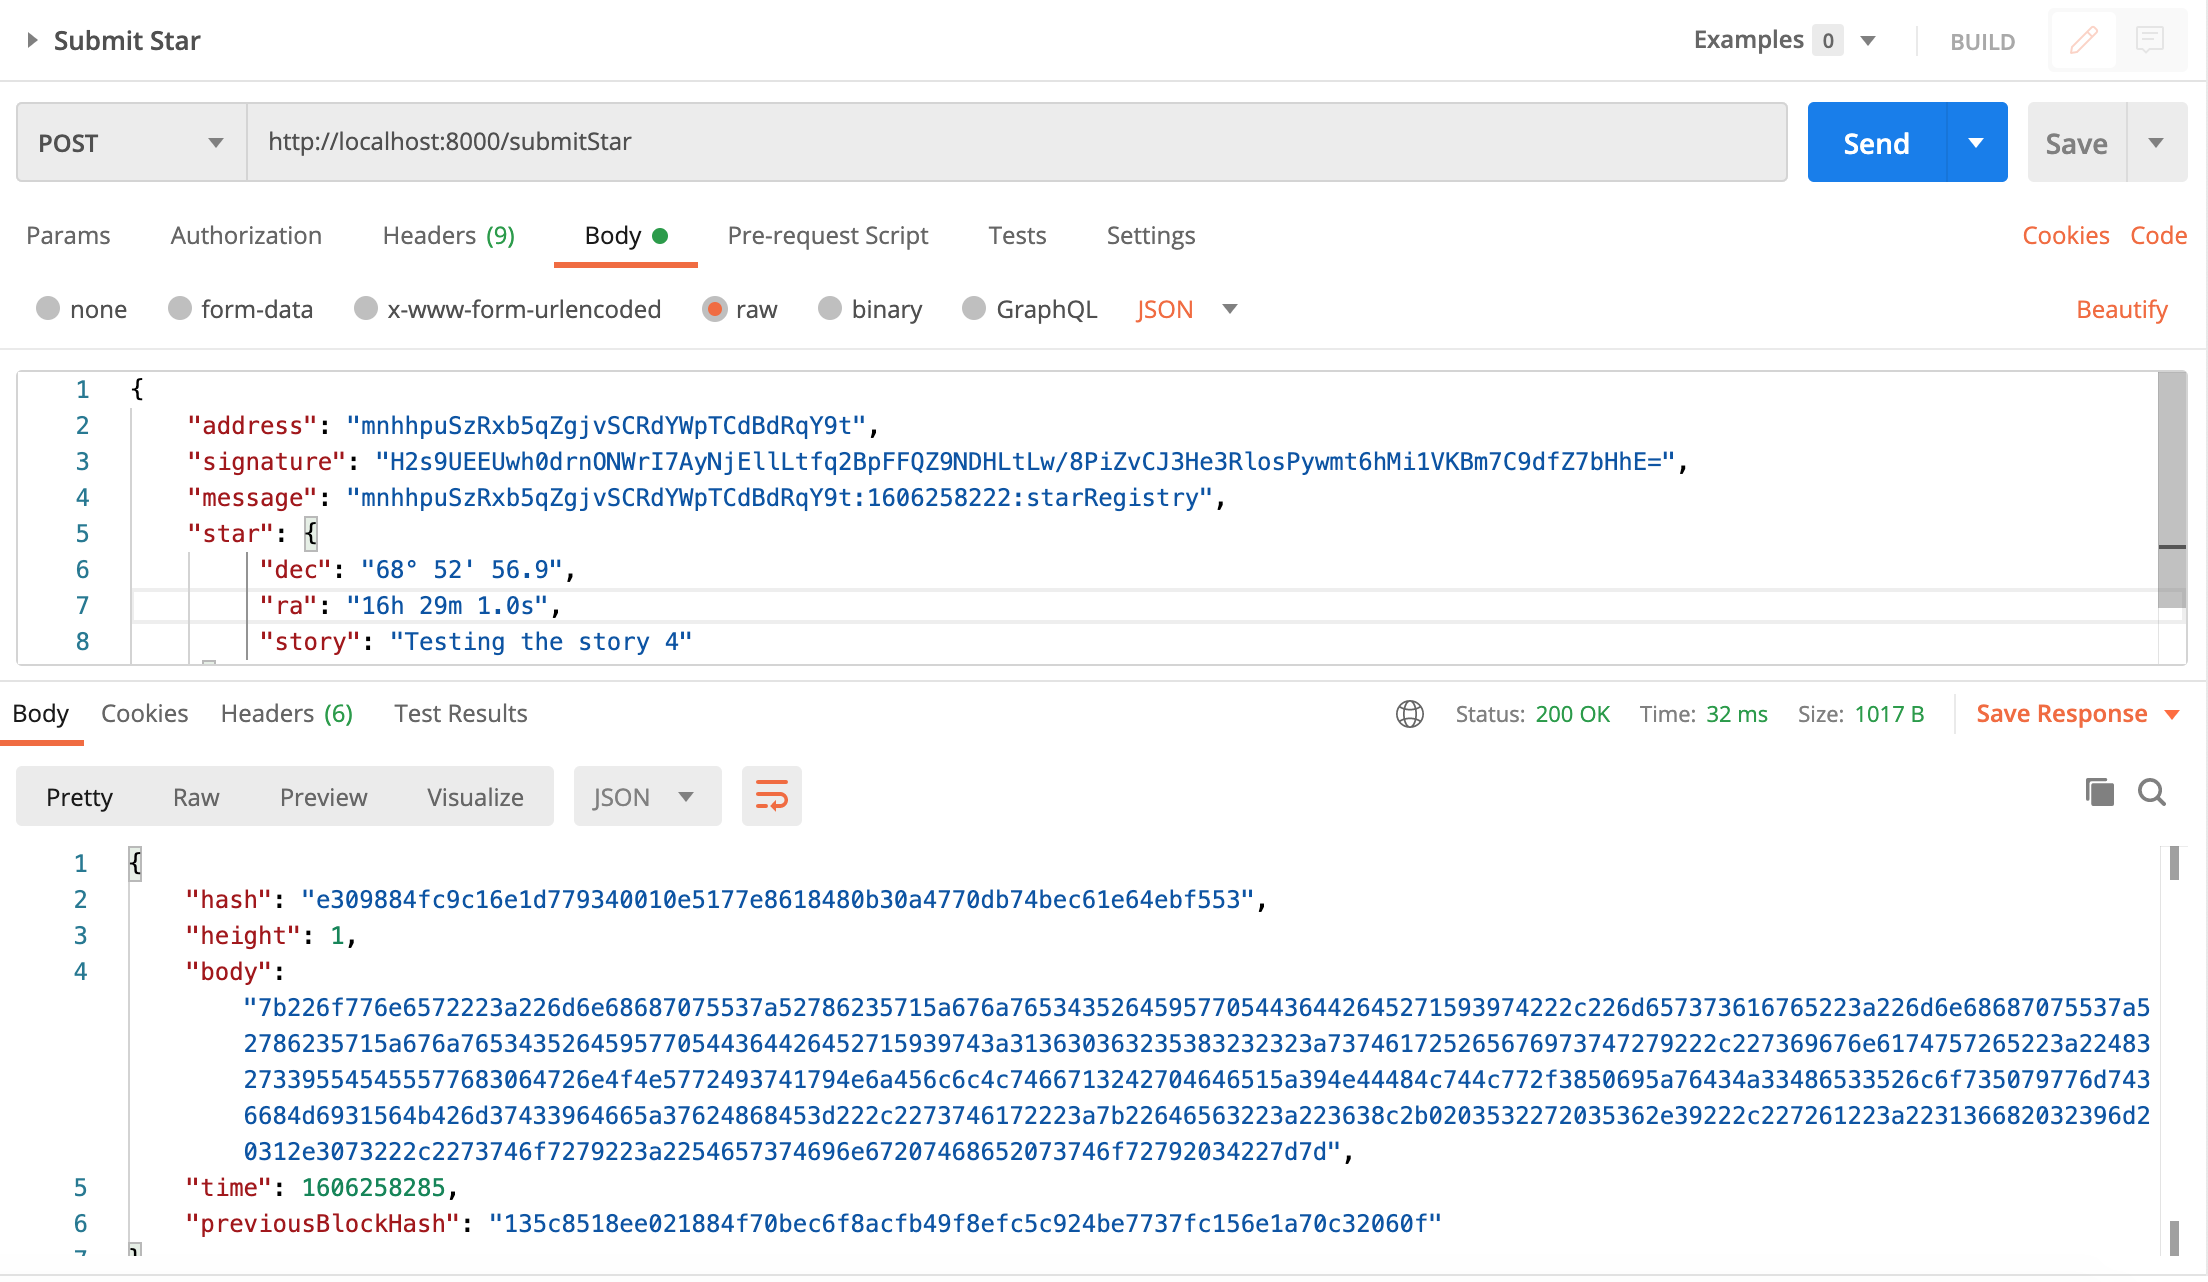Screen dimensions: 2208x1282
Task: Click the Search icon in response panel
Action: (2152, 794)
